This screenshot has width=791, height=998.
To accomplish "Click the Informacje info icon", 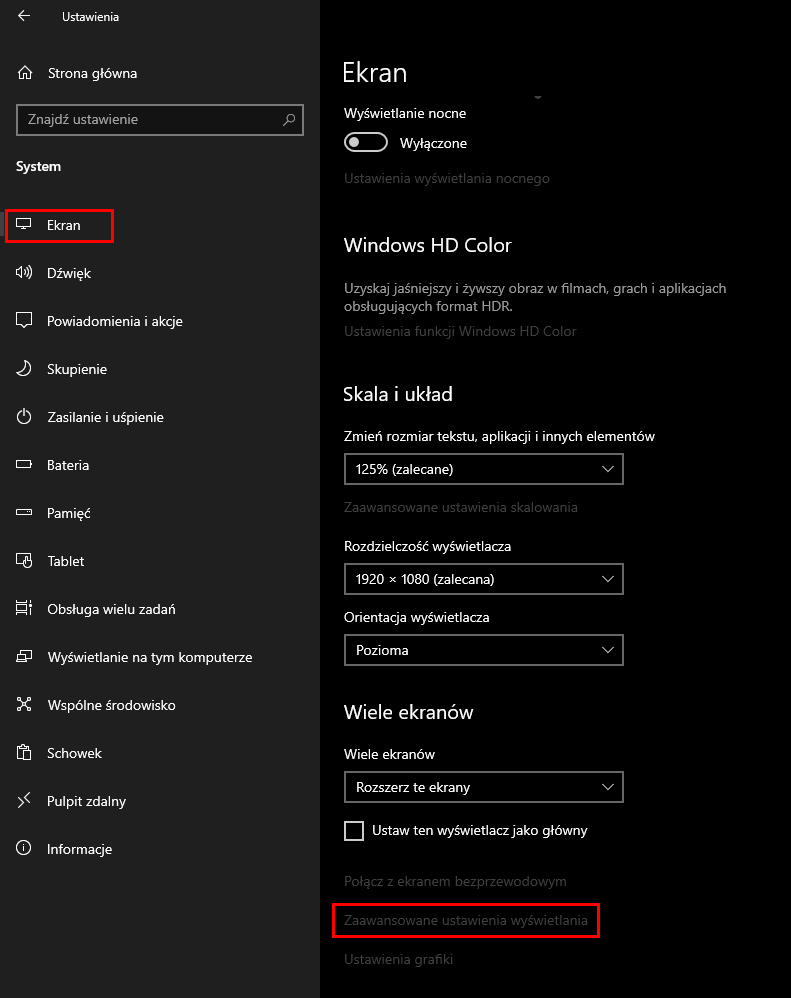I will click(24, 848).
